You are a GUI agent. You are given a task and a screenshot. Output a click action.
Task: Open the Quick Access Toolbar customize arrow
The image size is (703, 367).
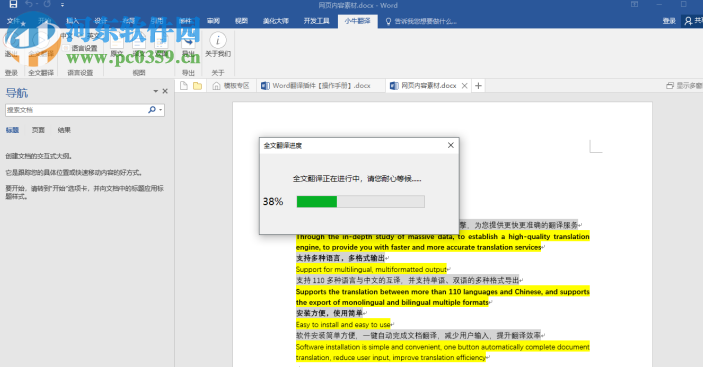click(62, 5)
